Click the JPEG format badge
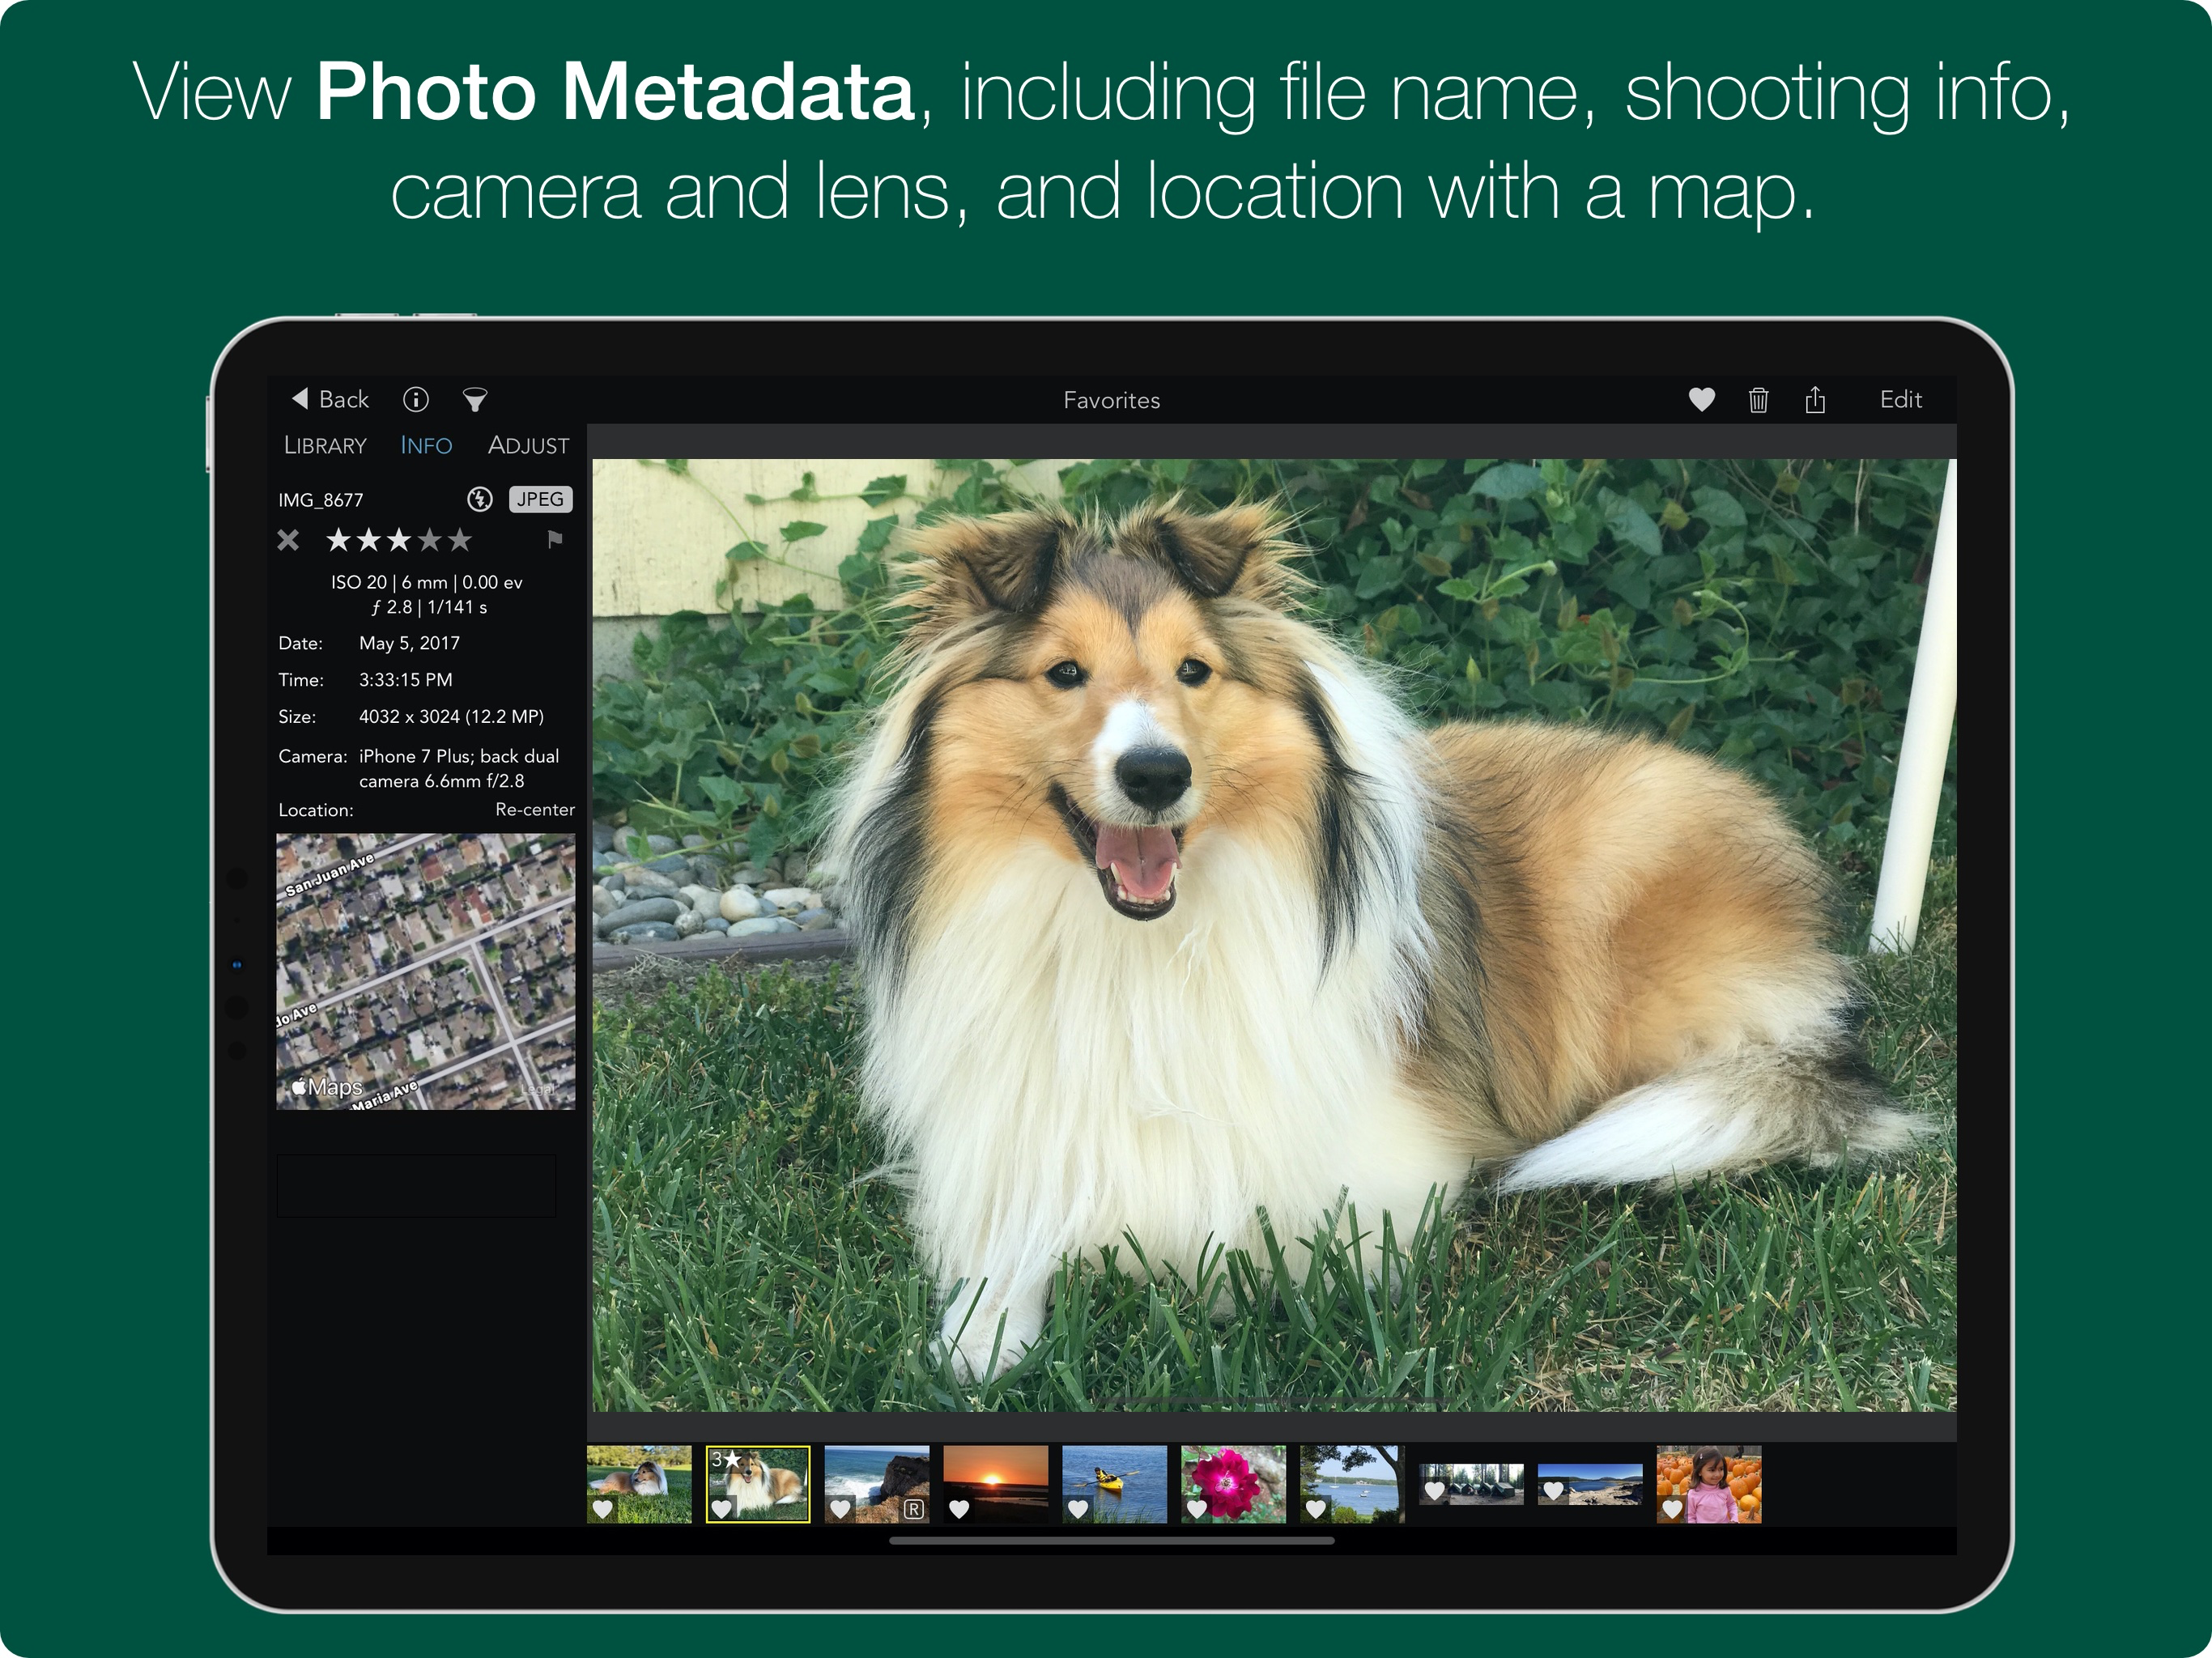Screen dimensions: 2212x1658 [x=540, y=499]
